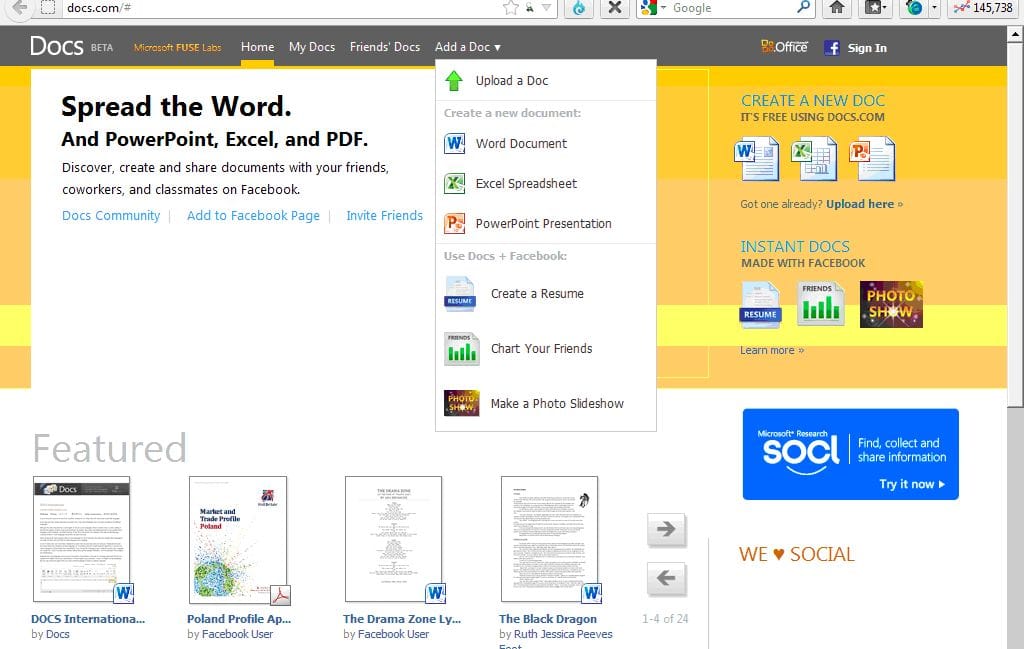Screen dimensions: 1024x649
Task: Open the Poland Profile Ap... document thumbnail
Action: pos(238,539)
